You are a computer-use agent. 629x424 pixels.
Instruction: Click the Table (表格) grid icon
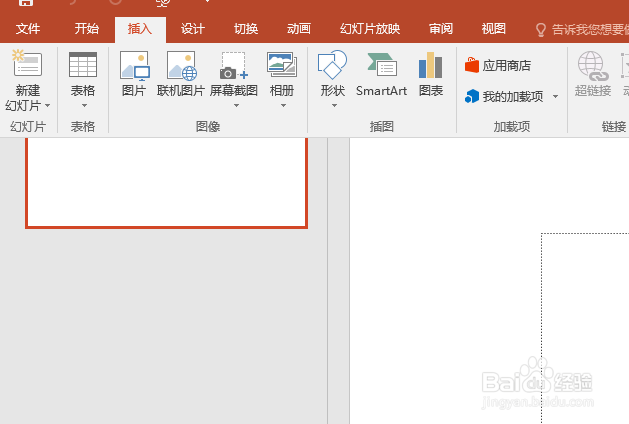(83, 64)
